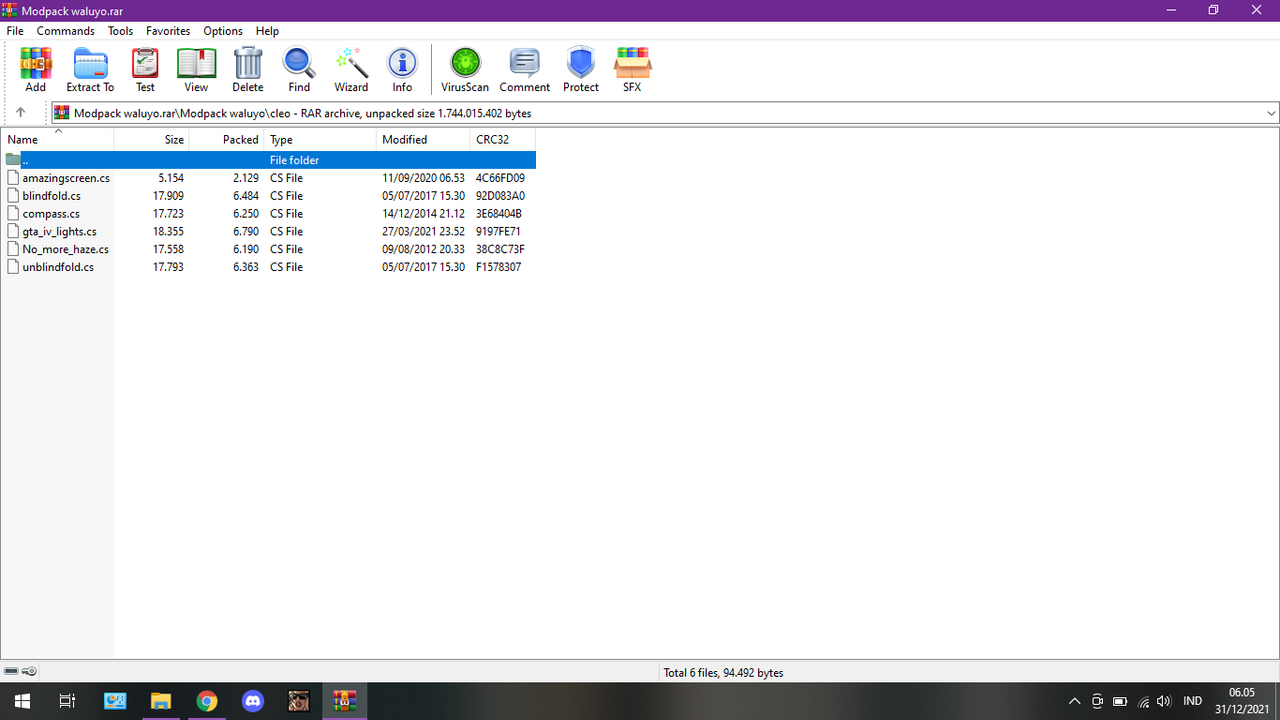Viewport: 1280px width, 720px height.
Task: Open the Windows Start menu
Action: [22, 701]
